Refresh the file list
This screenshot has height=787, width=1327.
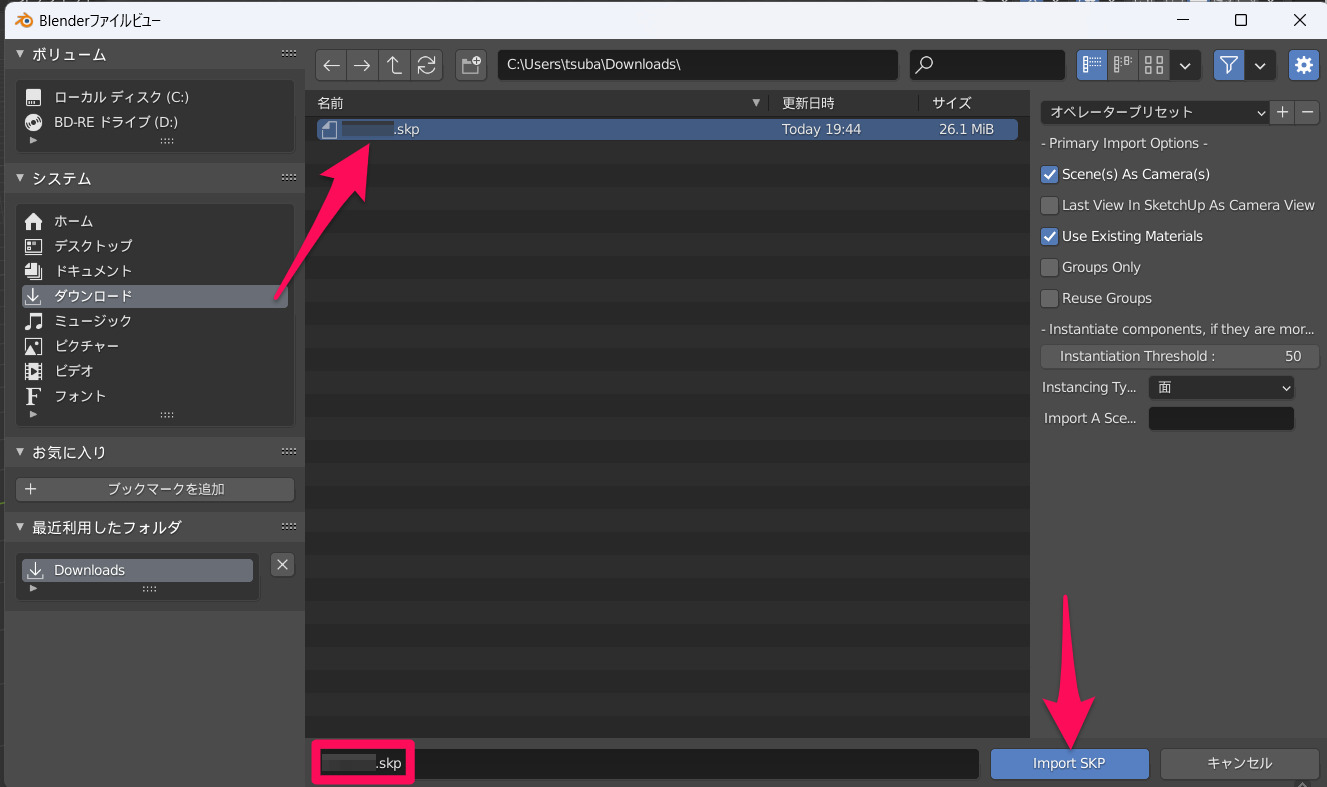tap(428, 65)
